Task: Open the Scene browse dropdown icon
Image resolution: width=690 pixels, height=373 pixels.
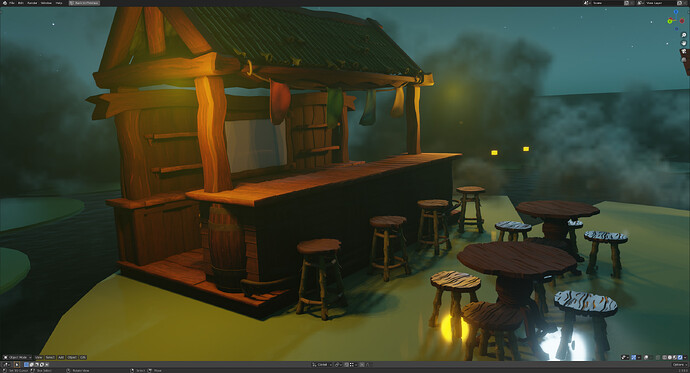Action: click(x=587, y=3)
